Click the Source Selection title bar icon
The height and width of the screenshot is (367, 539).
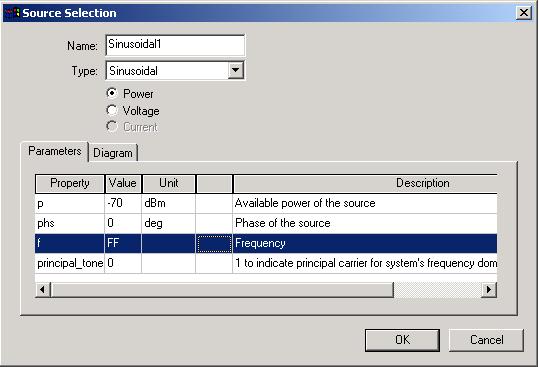(12, 13)
